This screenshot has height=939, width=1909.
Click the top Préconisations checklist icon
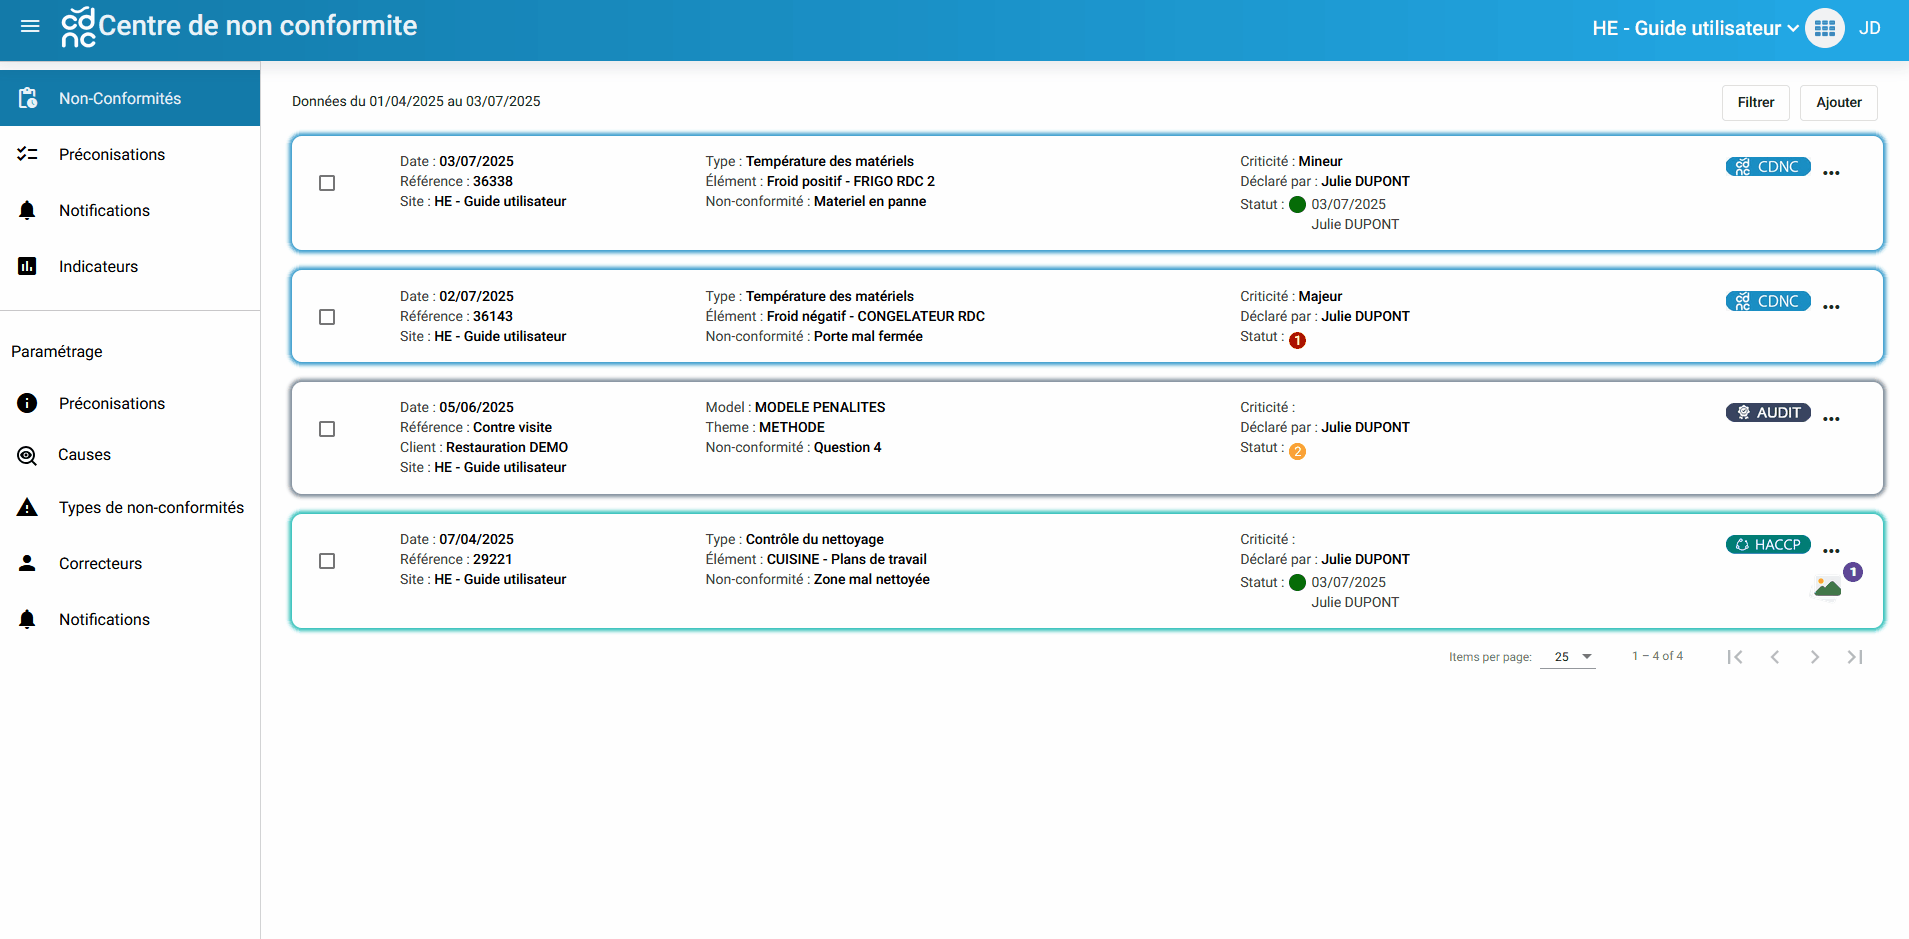tap(27, 154)
